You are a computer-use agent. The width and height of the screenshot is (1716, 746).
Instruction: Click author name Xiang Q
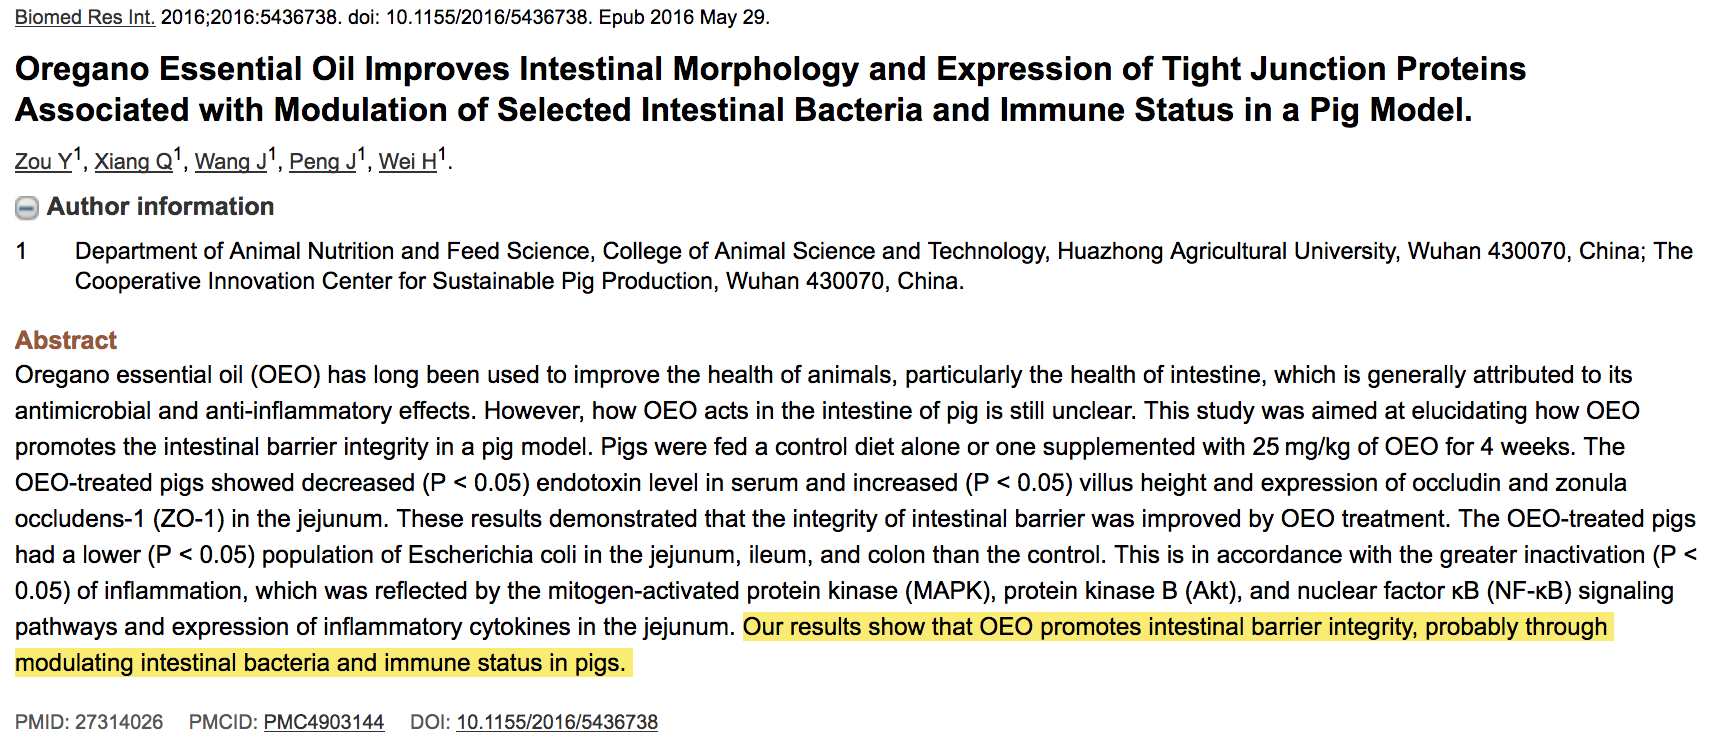point(133,162)
